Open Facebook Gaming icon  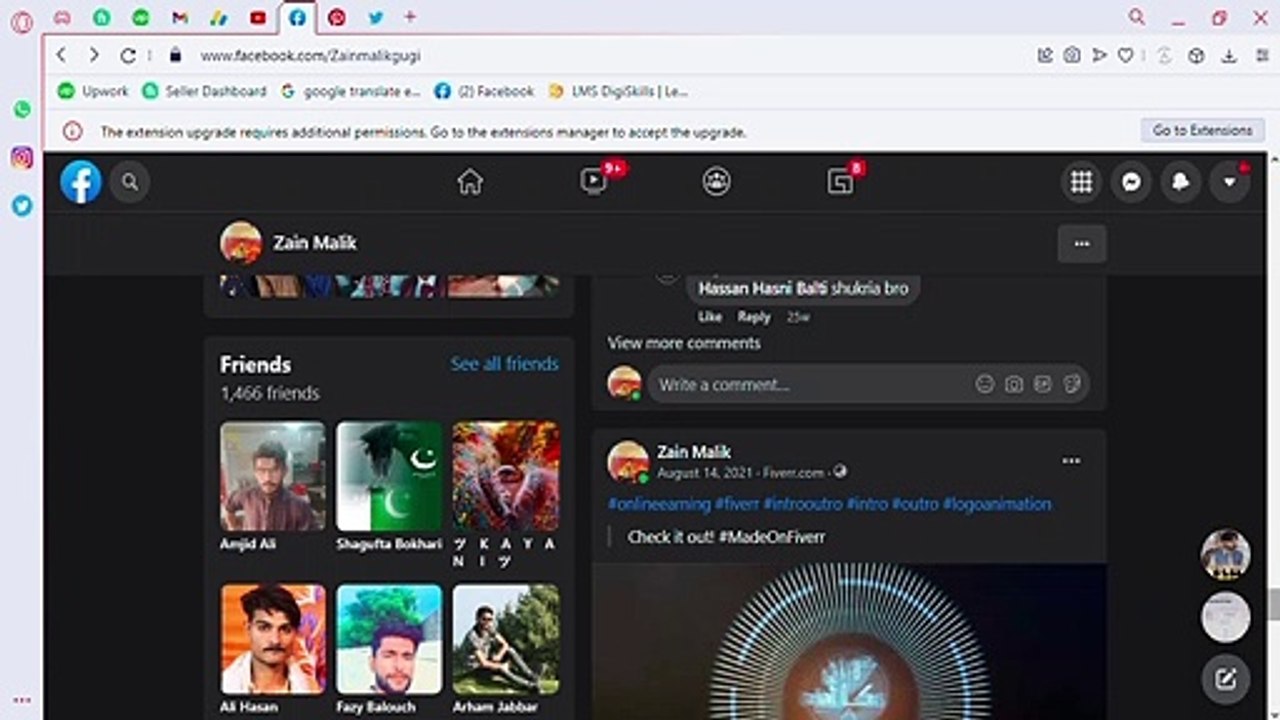click(x=840, y=182)
